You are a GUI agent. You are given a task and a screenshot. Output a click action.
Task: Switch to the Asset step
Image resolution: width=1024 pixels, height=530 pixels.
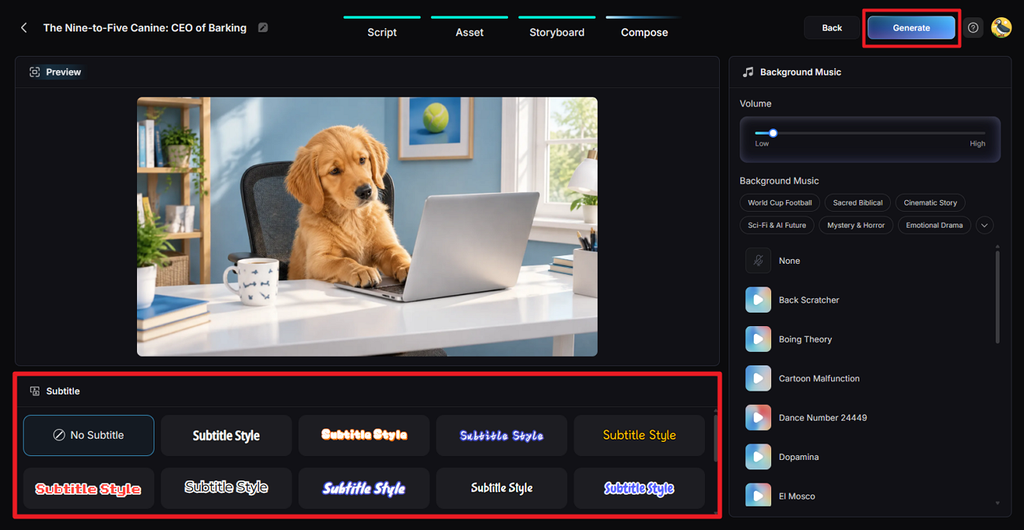point(470,32)
